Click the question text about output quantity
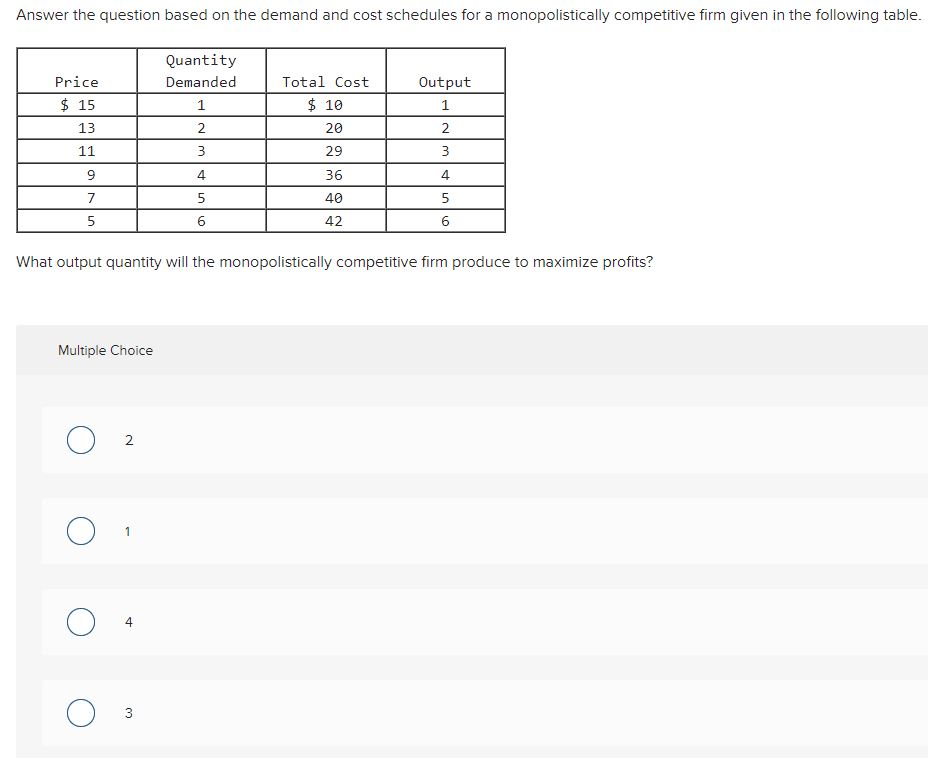Screen dimensions: 928x758 (x=335, y=261)
